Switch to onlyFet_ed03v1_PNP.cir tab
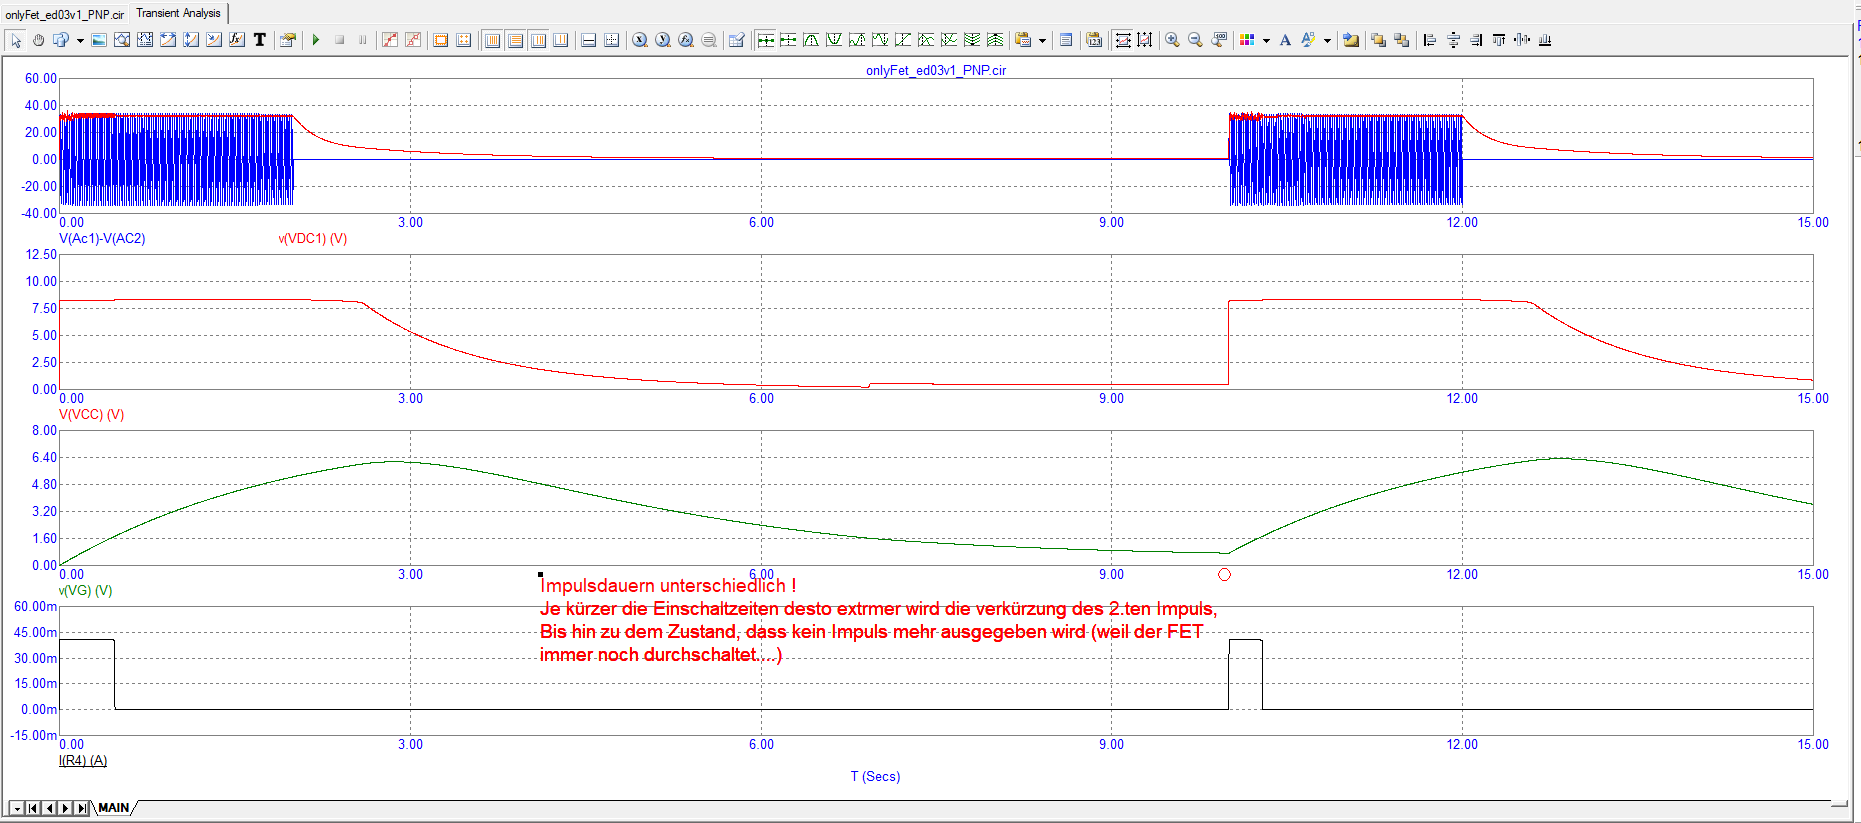The image size is (1861, 823). tap(64, 14)
